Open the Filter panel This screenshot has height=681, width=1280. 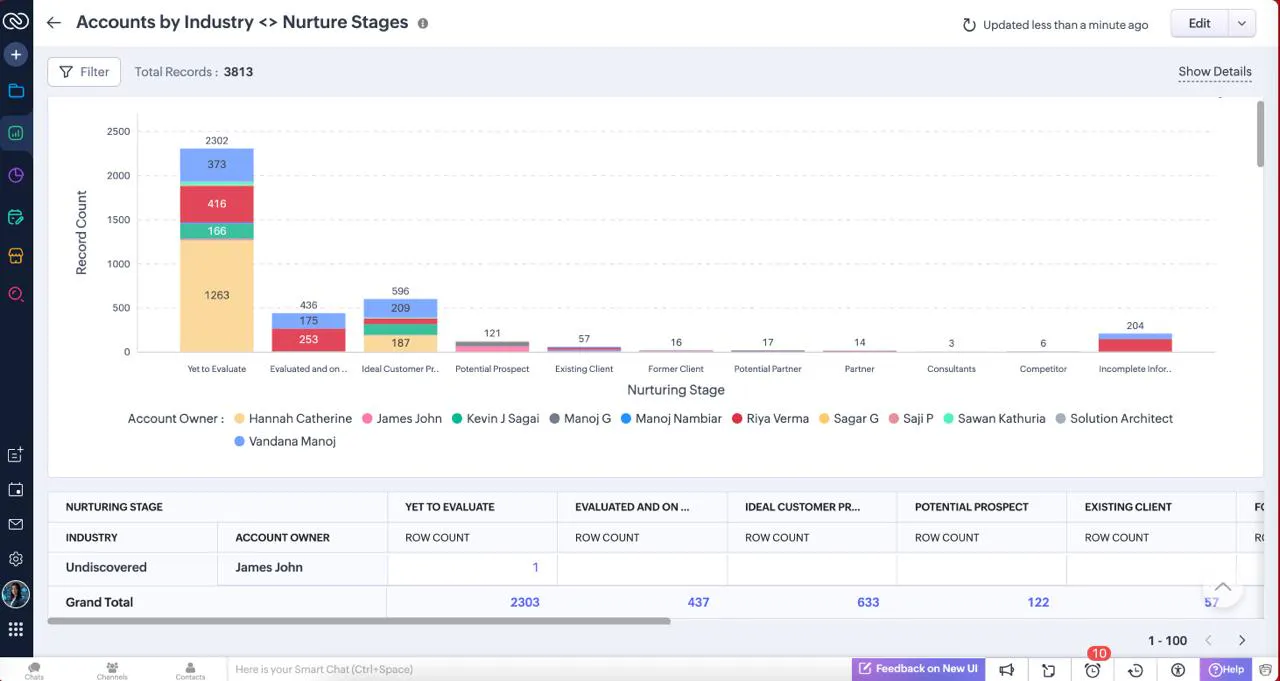(x=84, y=72)
